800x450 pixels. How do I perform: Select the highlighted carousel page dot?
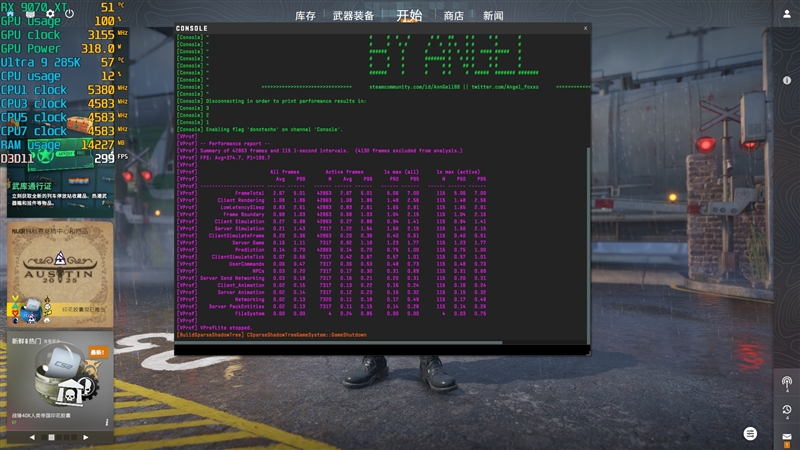tap(51, 437)
